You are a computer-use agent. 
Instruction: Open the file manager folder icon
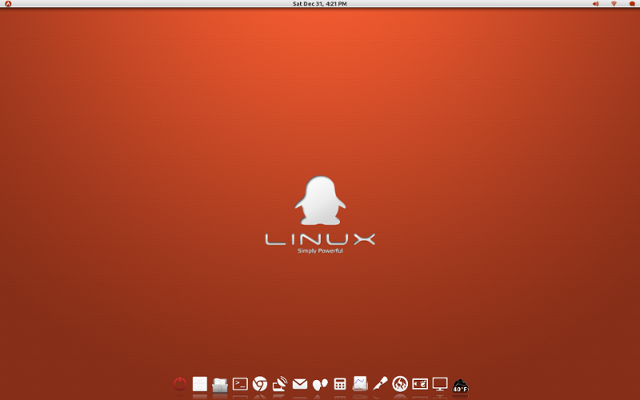pos(220,384)
